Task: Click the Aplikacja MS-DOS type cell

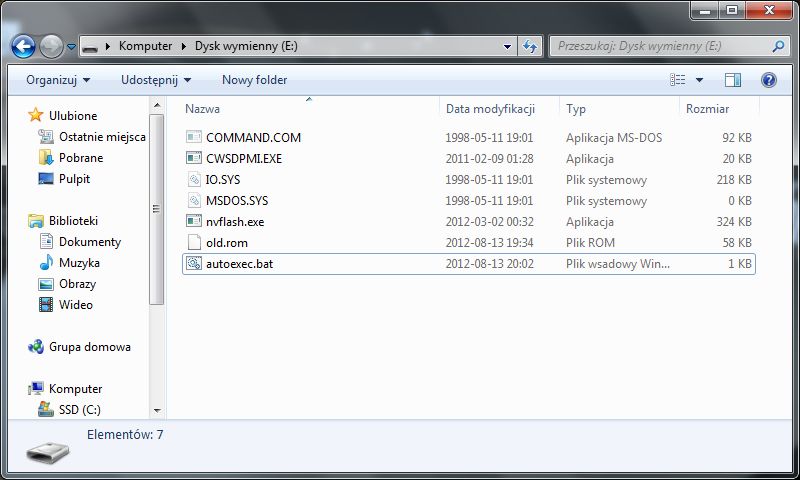Action: click(x=614, y=138)
